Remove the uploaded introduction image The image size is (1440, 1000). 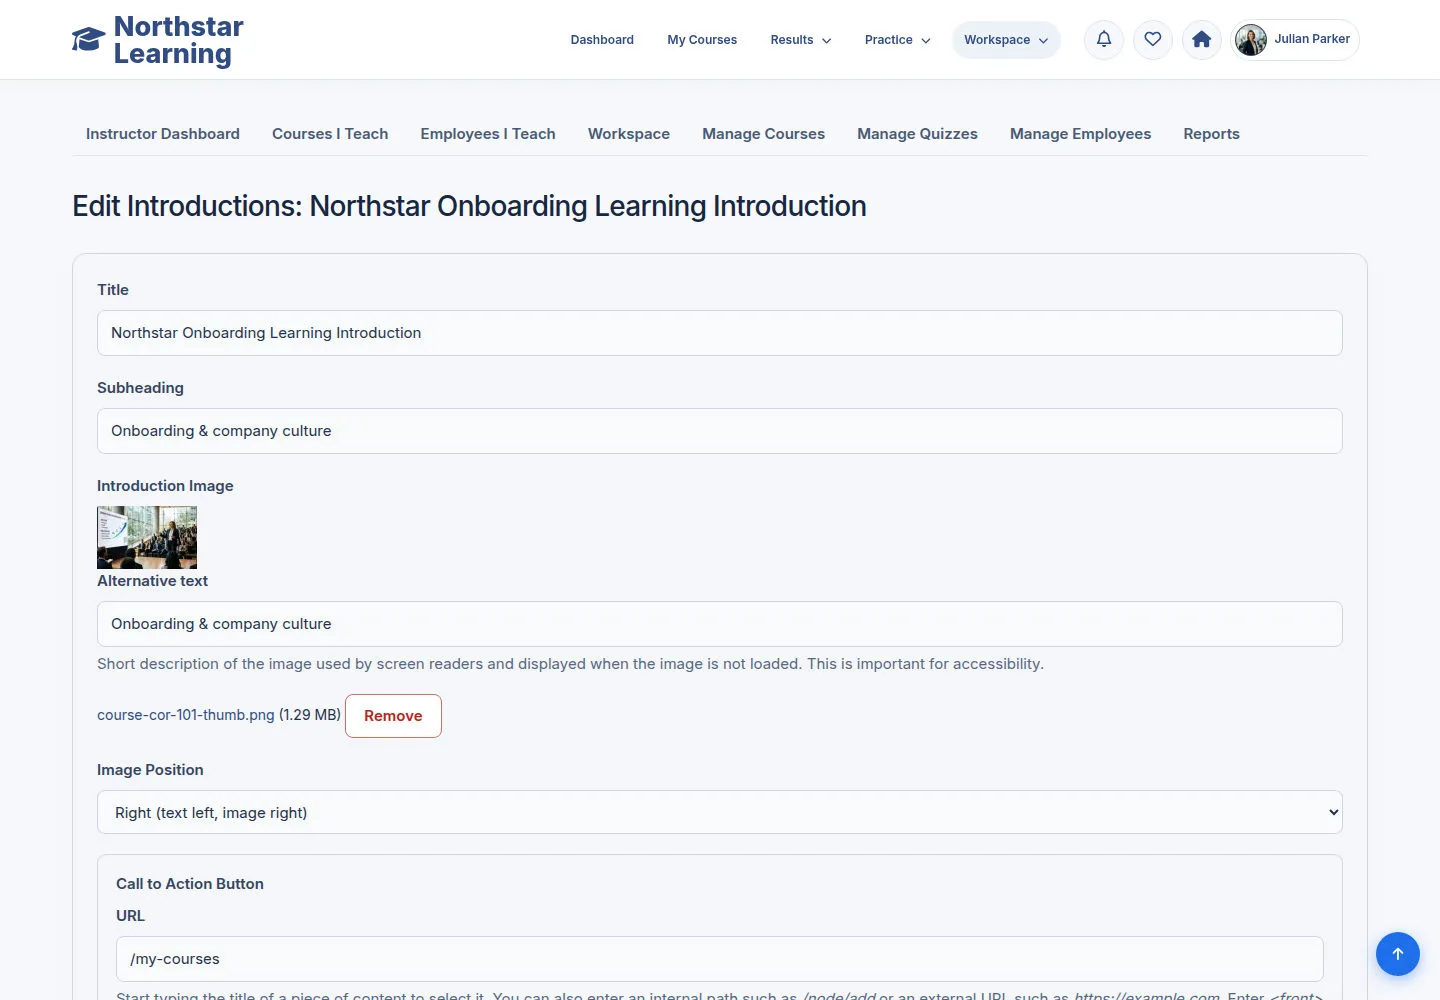point(393,716)
